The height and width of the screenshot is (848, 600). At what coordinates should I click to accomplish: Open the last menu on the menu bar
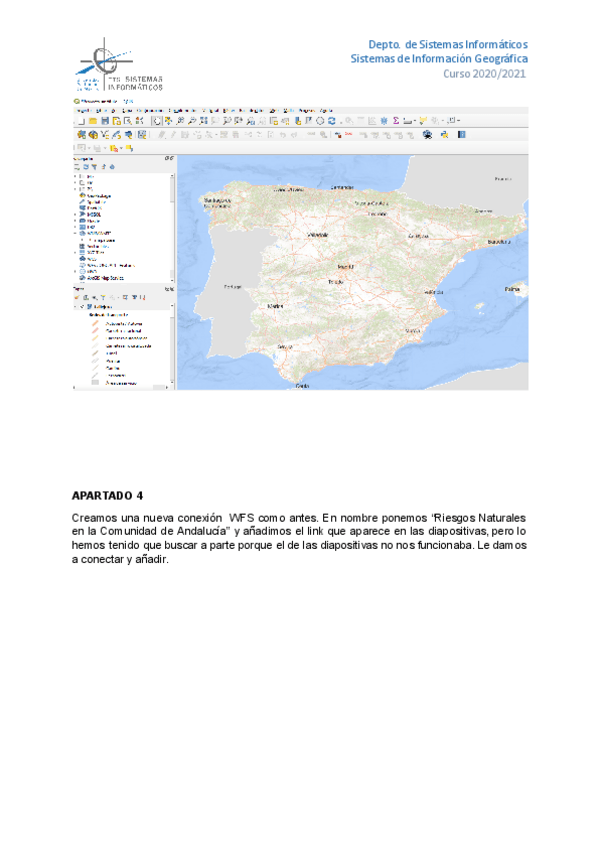pyautogui.click(x=325, y=110)
